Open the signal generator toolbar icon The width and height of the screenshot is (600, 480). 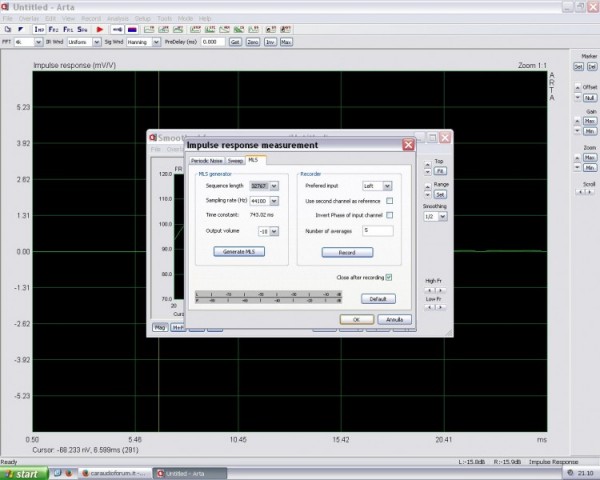[x=117, y=29]
